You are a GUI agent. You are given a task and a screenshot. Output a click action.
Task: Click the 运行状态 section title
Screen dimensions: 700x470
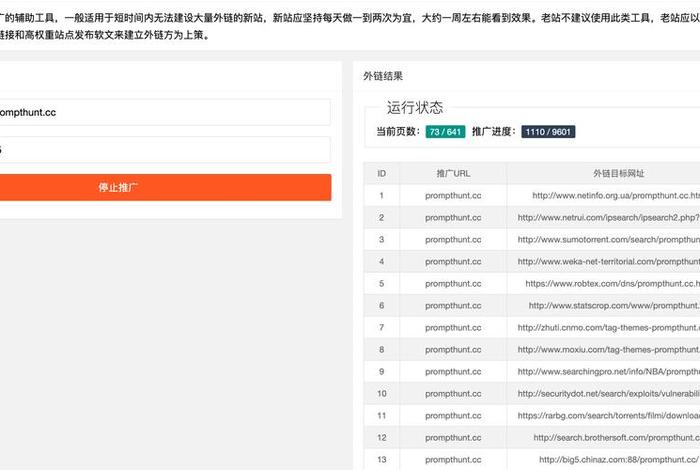click(x=415, y=108)
